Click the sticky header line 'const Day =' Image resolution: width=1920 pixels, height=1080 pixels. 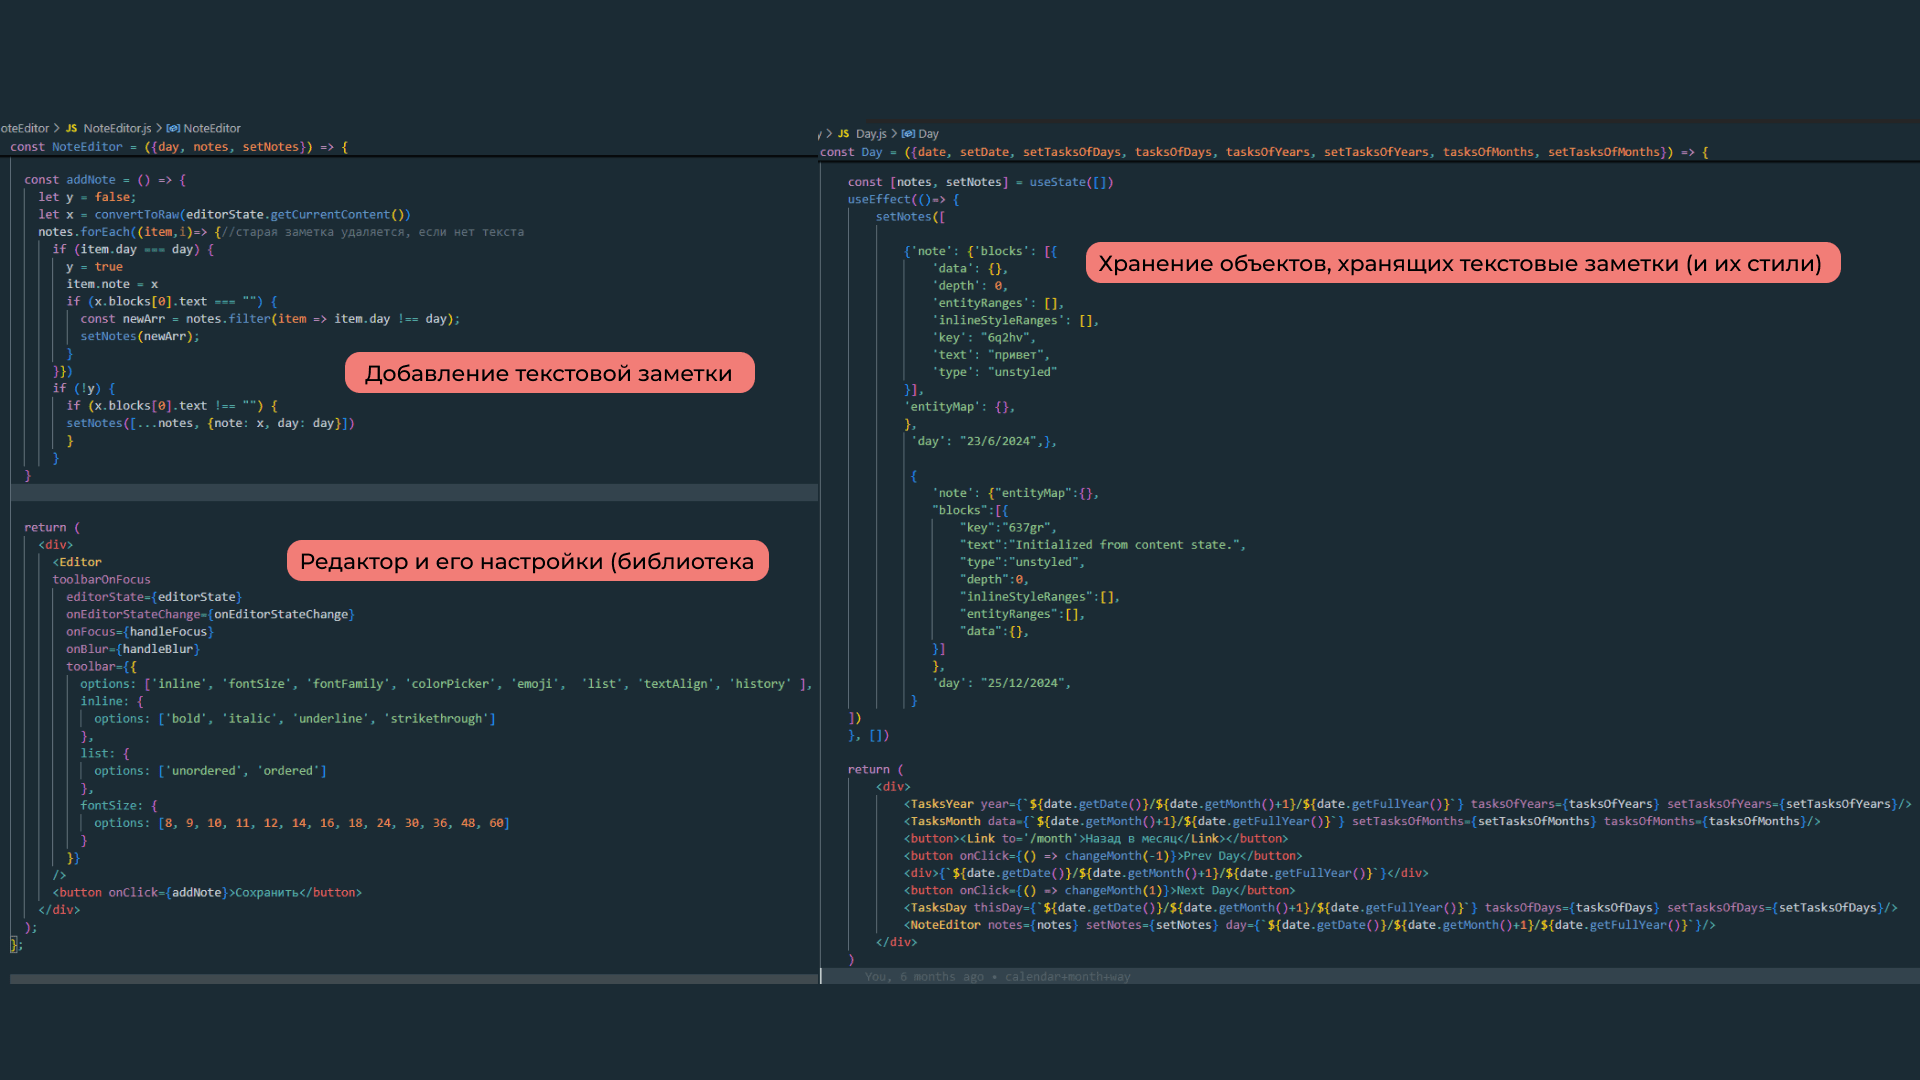[1264, 152]
